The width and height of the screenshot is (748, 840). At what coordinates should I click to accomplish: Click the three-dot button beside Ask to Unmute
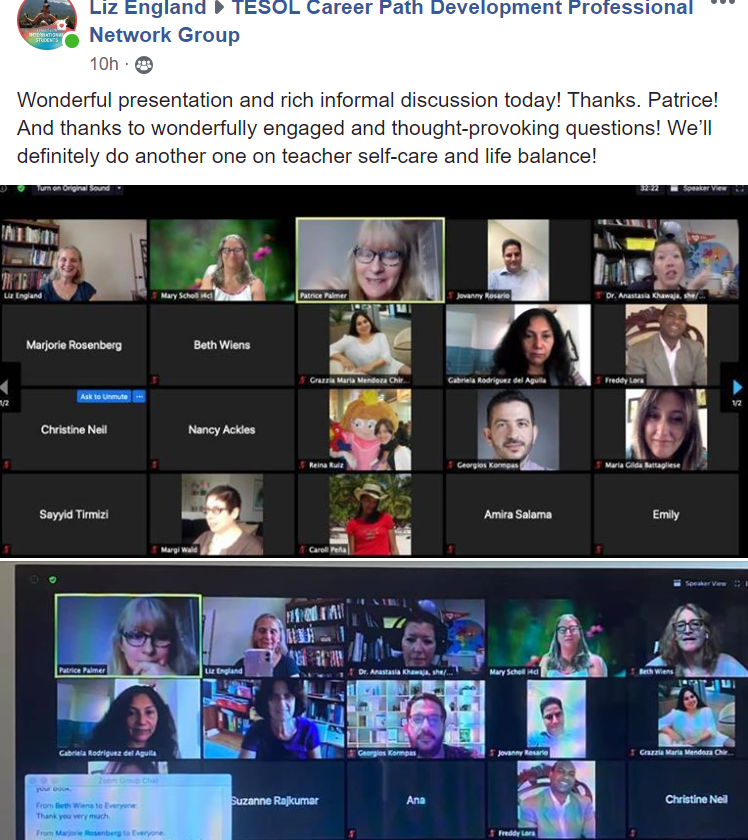[140, 397]
